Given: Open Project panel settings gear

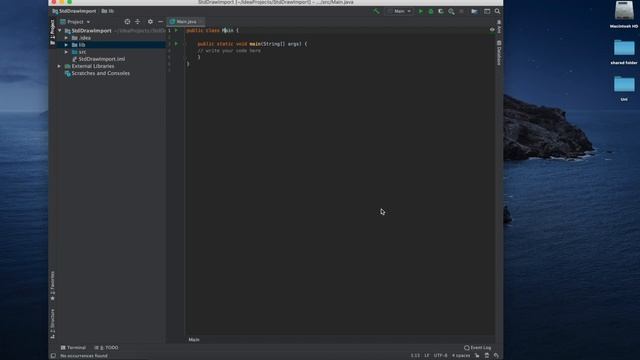Looking at the screenshot, I should (x=150, y=22).
